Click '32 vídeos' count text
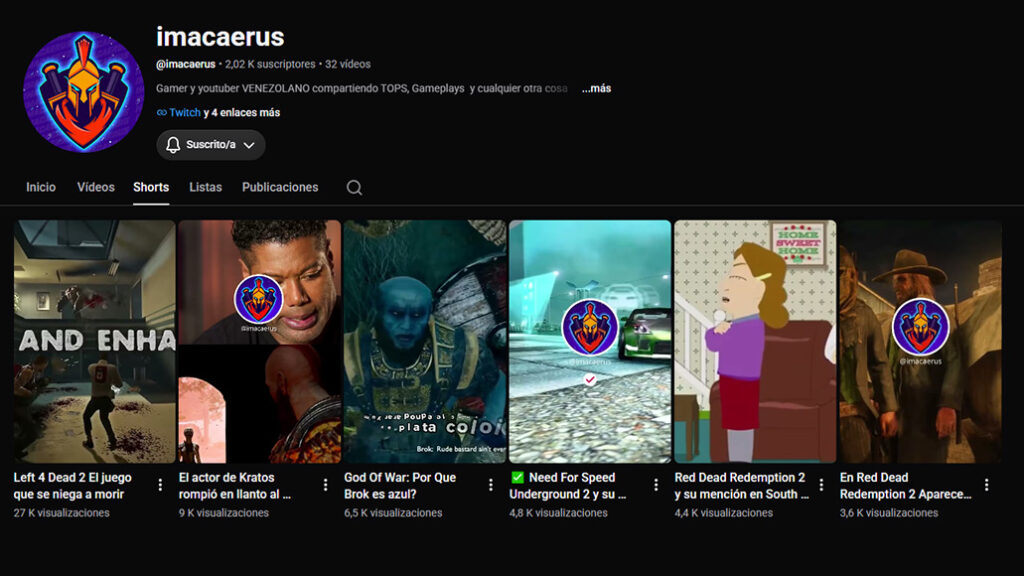This screenshot has width=1024, height=576. 347,64
